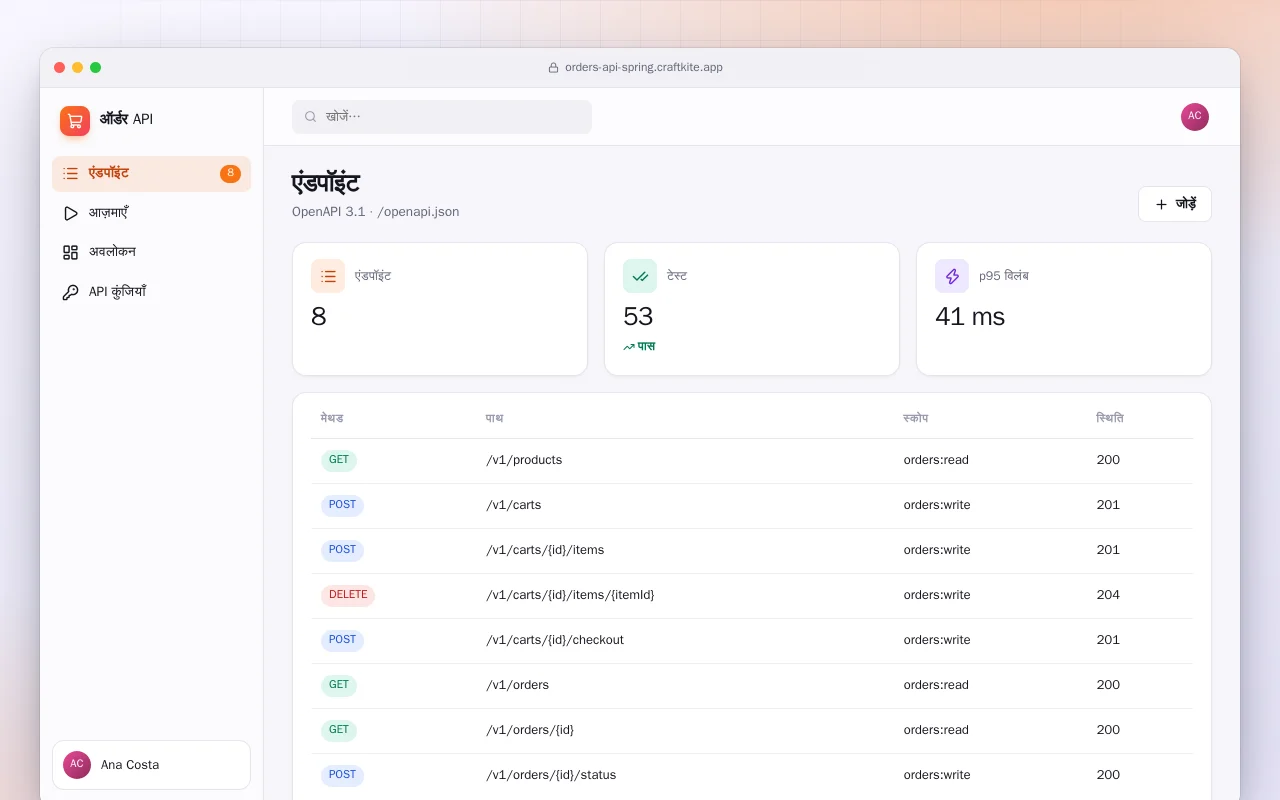
Task: Click the स्कोप column header
Action: 916,418
